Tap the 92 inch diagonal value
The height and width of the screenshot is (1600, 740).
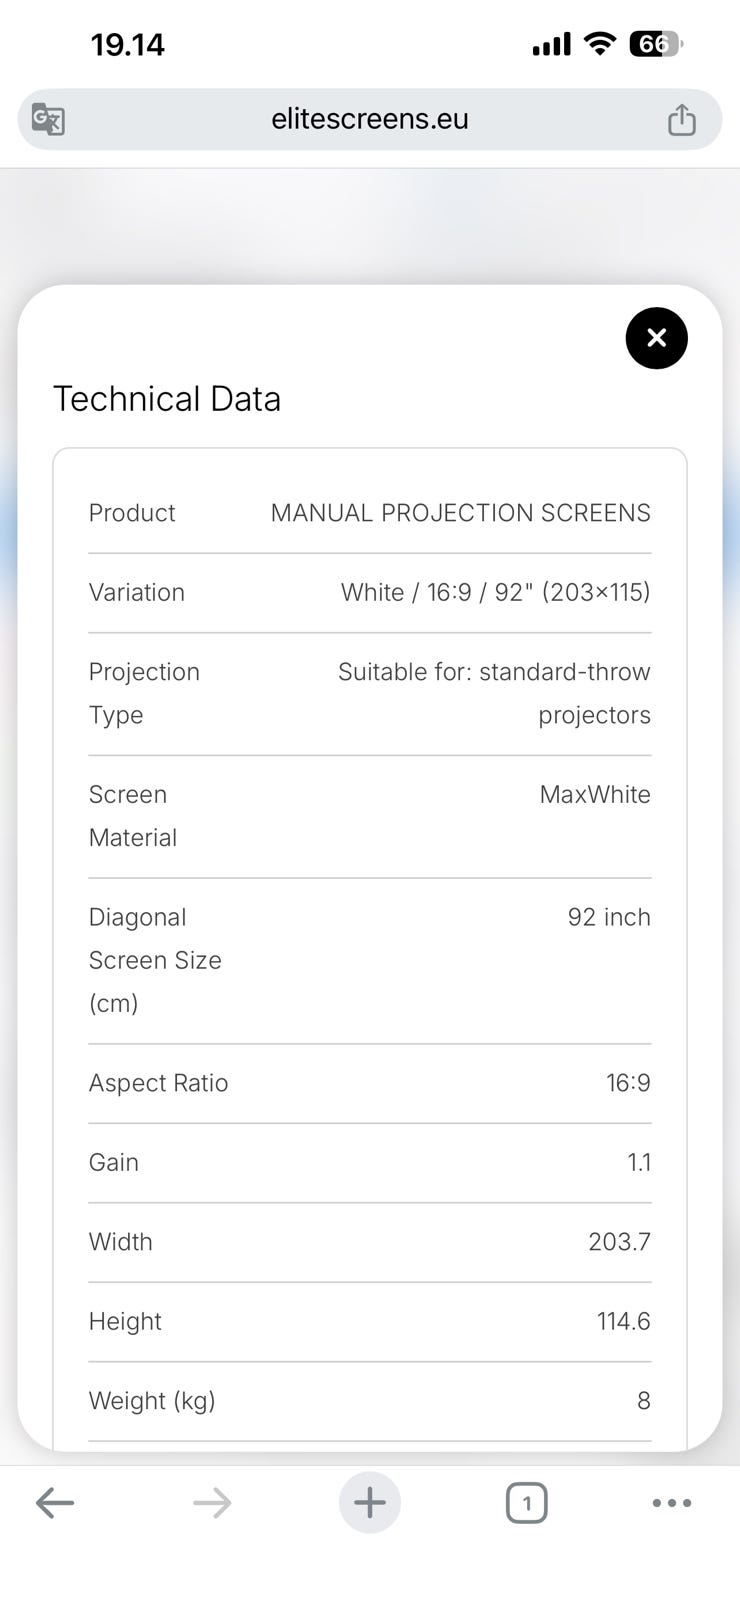[x=609, y=917]
